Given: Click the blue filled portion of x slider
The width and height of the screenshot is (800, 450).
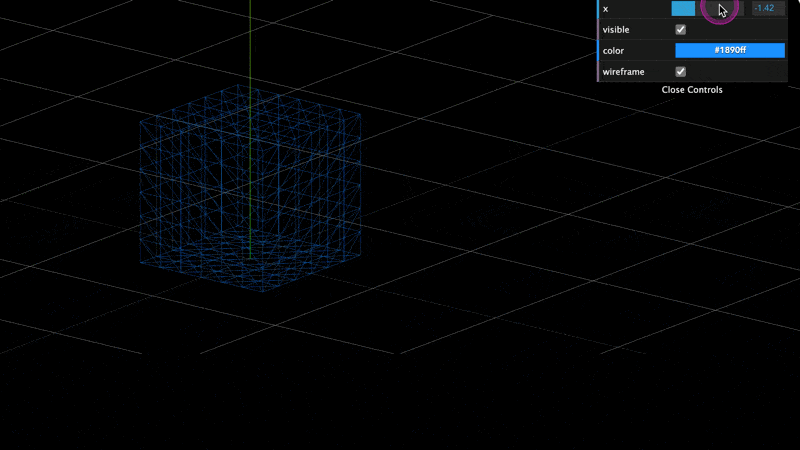Looking at the screenshot, I should pos(683,9).
